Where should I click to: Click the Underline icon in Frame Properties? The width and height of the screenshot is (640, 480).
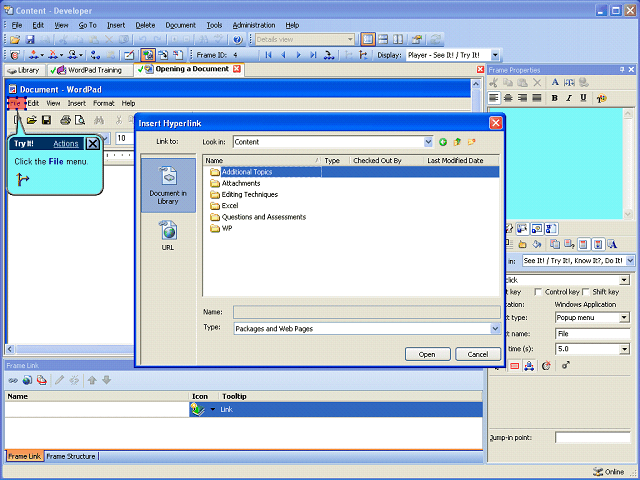(583, 98)
